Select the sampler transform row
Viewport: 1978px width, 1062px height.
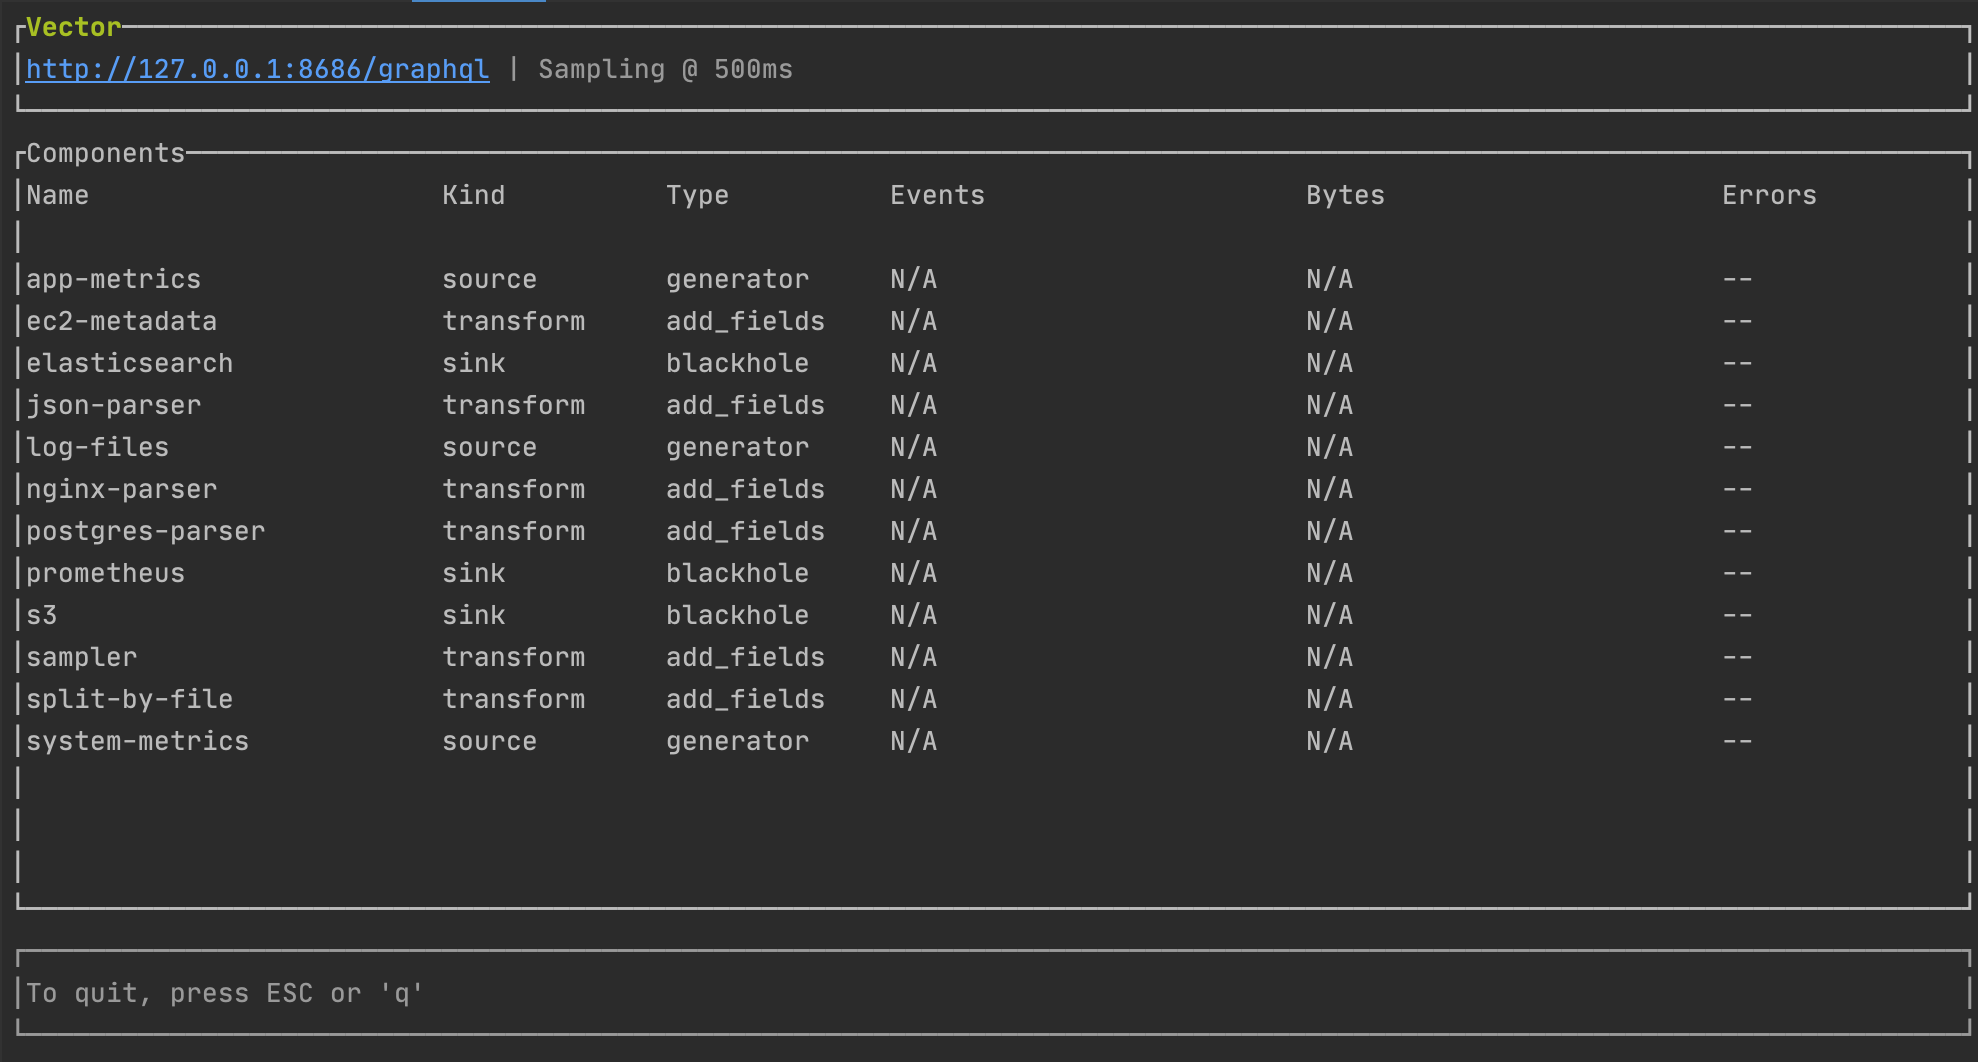point(81,657)
